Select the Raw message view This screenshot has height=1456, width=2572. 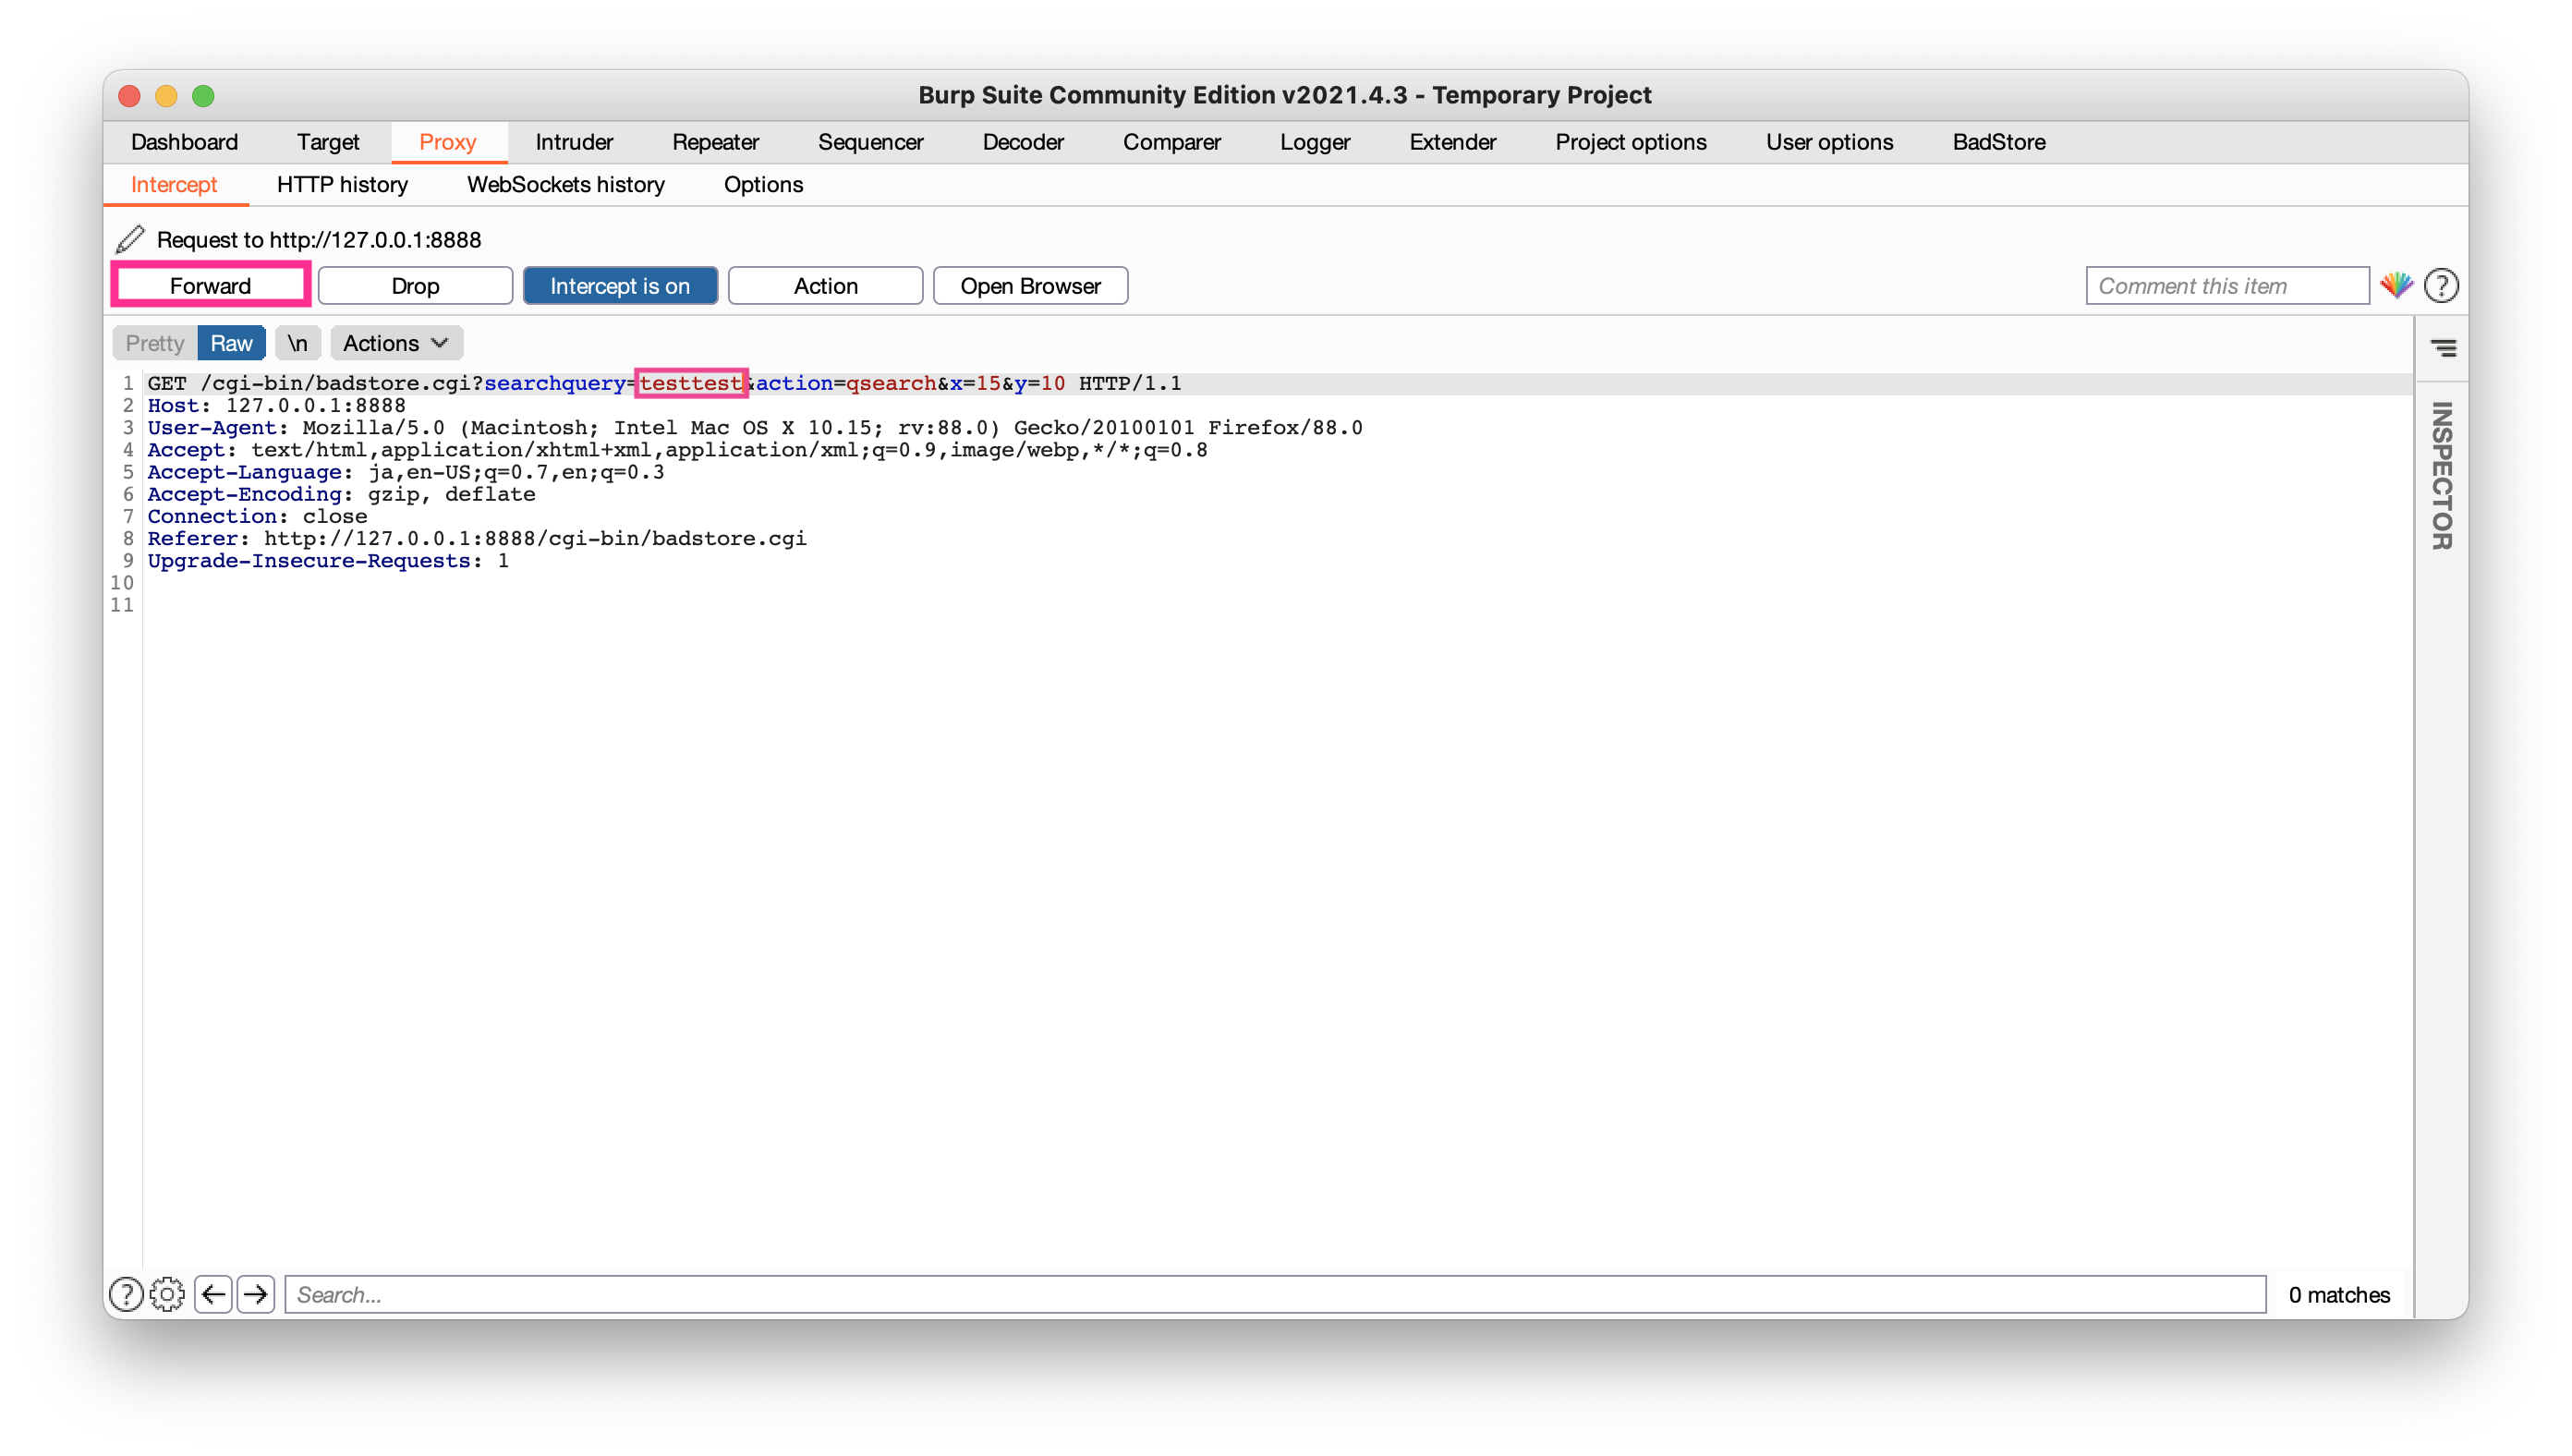click(231, 343)
